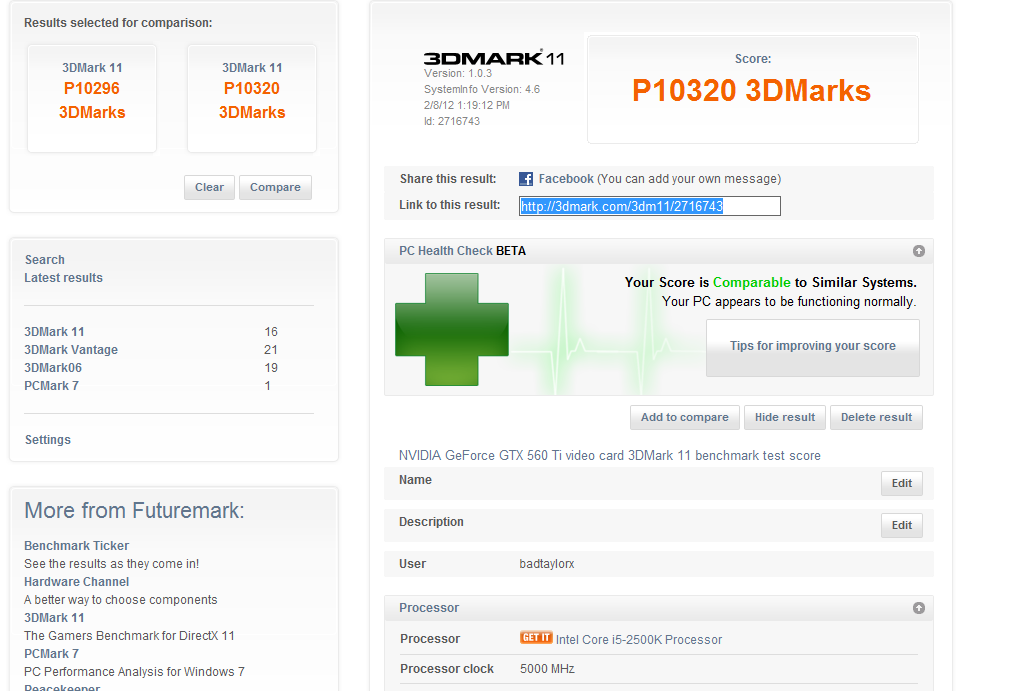Clear the selected comparison results

click(209, 187)
